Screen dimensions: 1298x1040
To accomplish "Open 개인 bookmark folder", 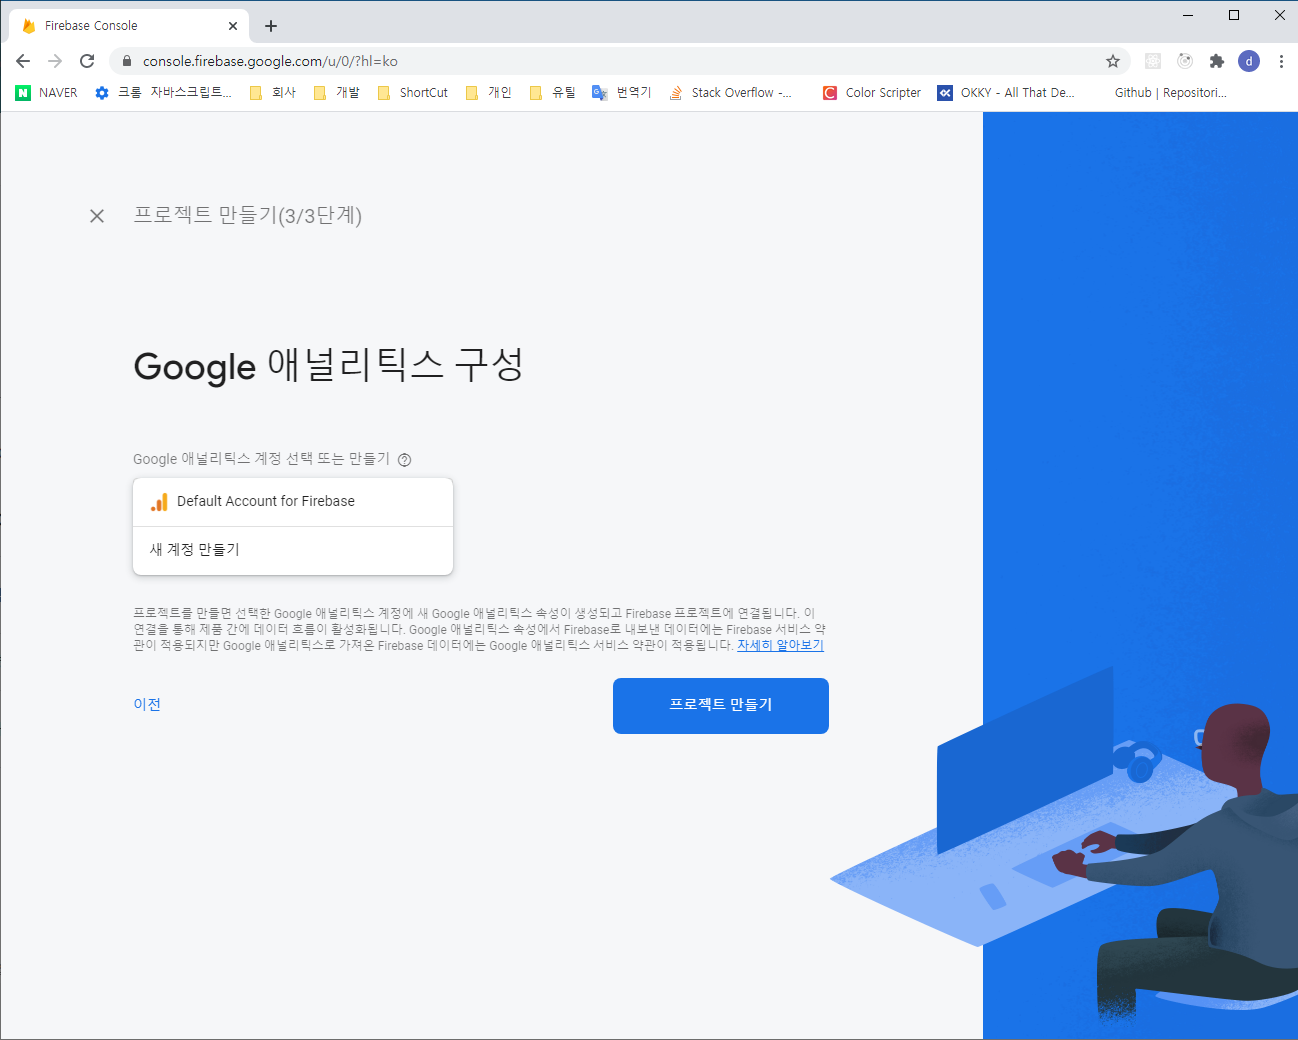I will pyautogui.click(x=489, y=93).
